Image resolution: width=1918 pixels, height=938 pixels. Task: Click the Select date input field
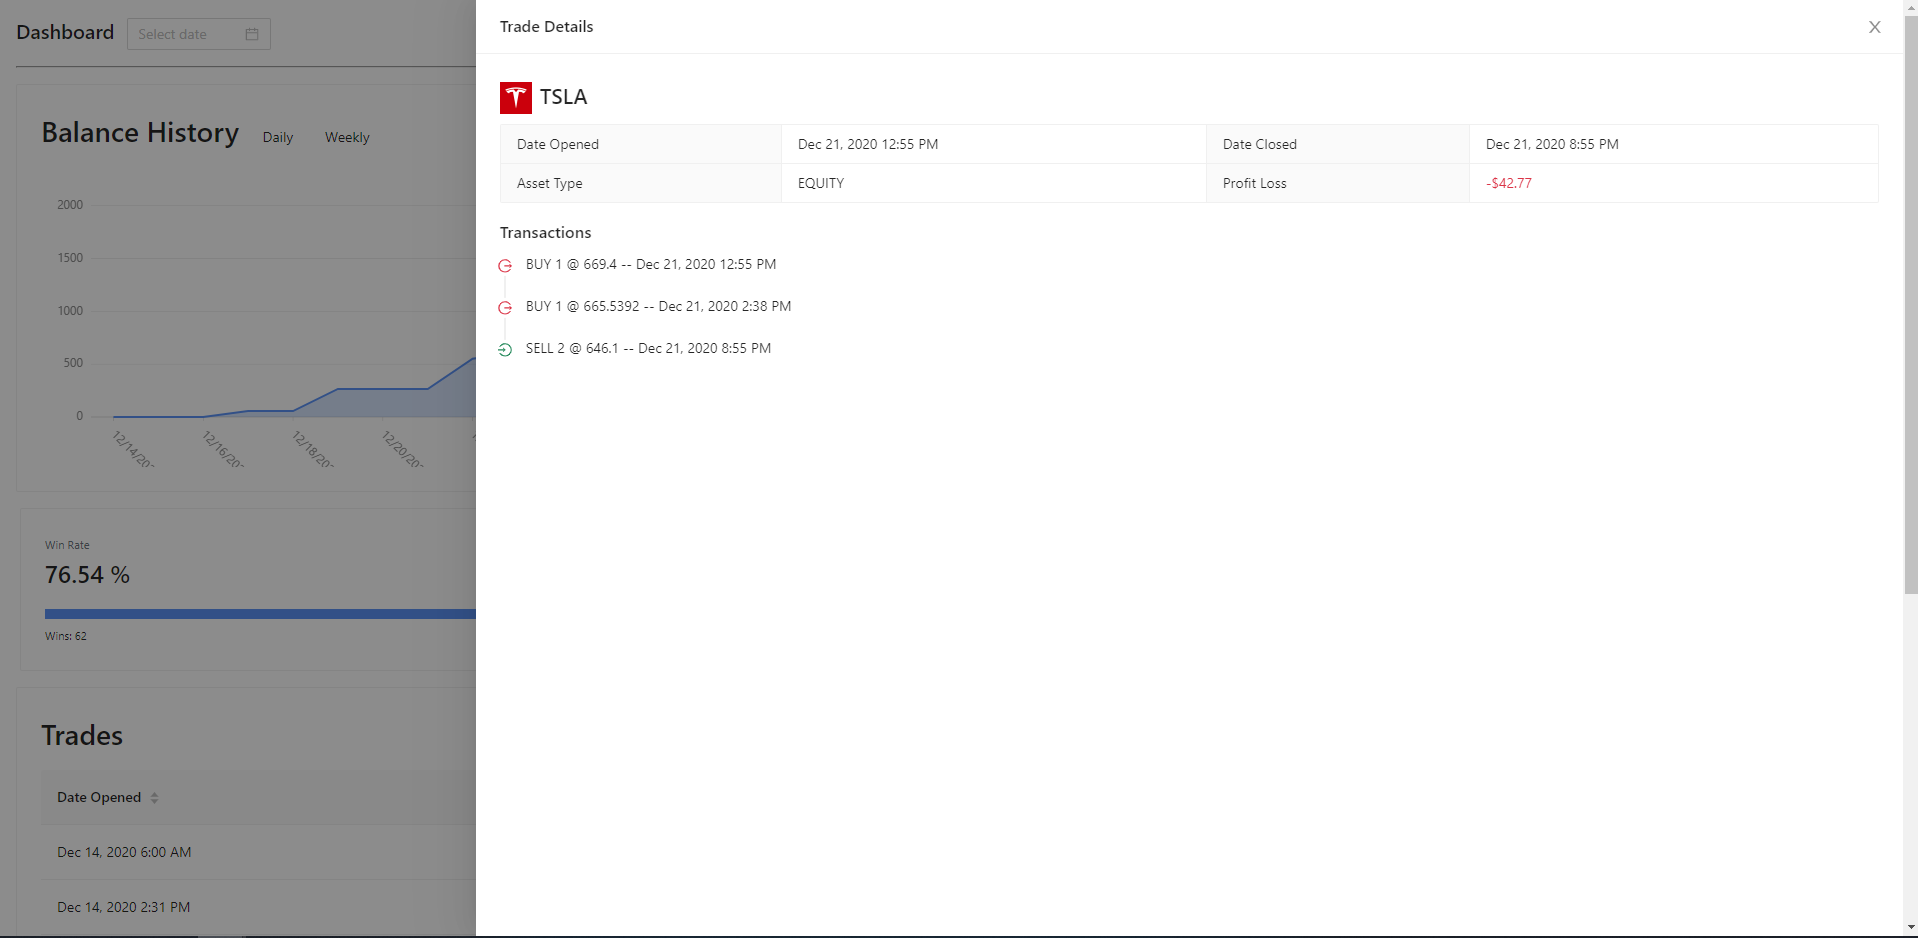pyautogui.click(x=185, y=34)
